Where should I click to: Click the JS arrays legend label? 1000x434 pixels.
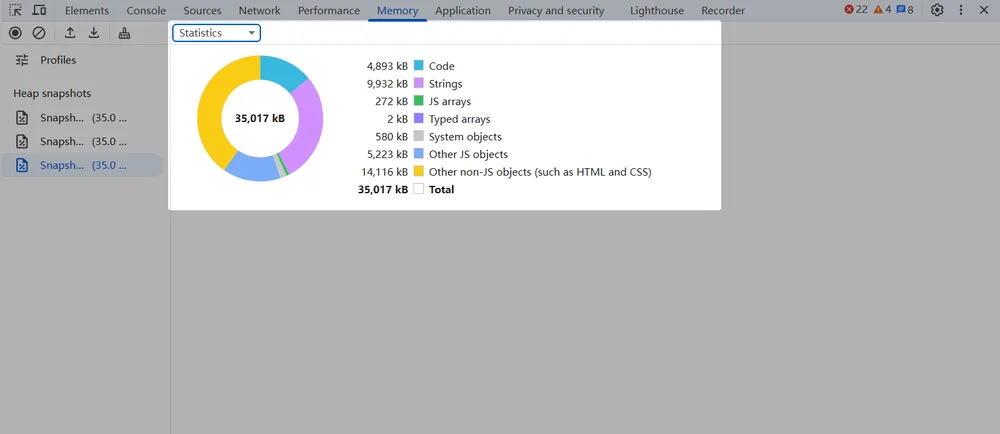(450, 101)
